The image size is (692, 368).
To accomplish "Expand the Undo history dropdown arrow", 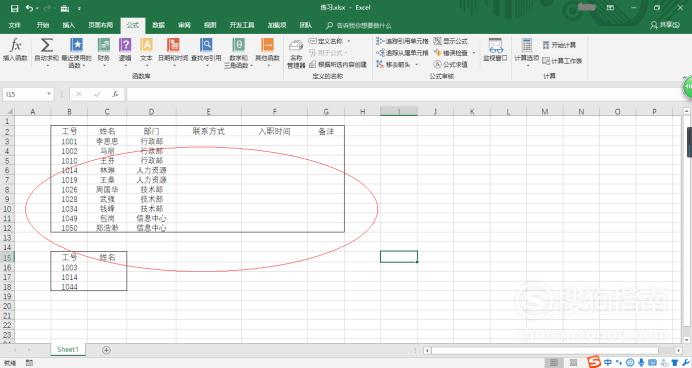I will click(x=37, y=8).
